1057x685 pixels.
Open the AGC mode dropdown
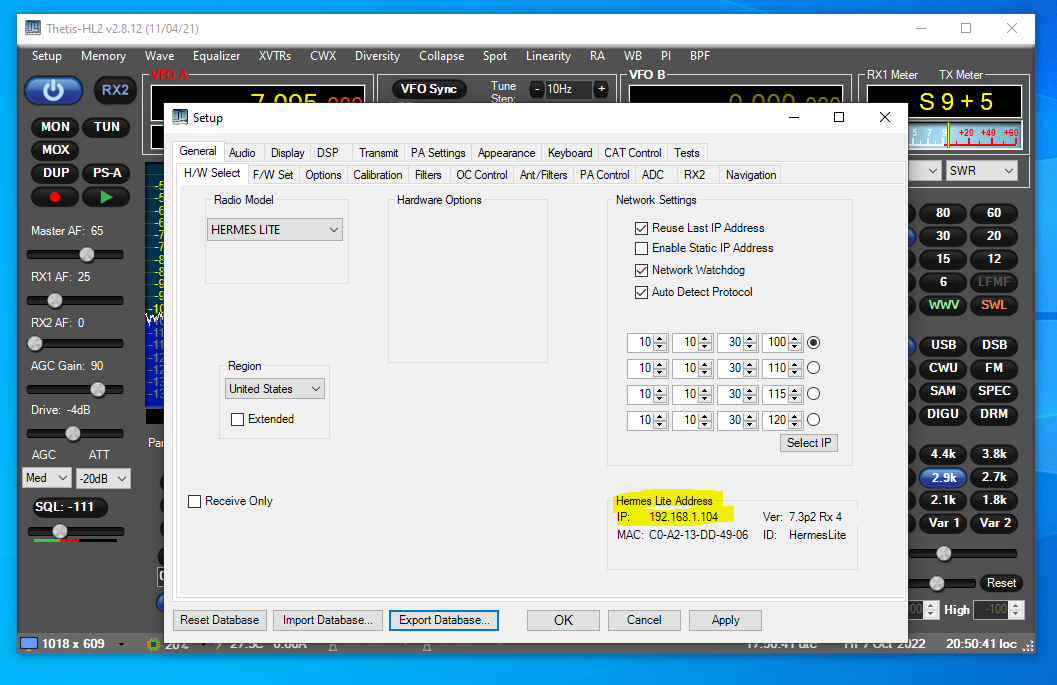47,478
